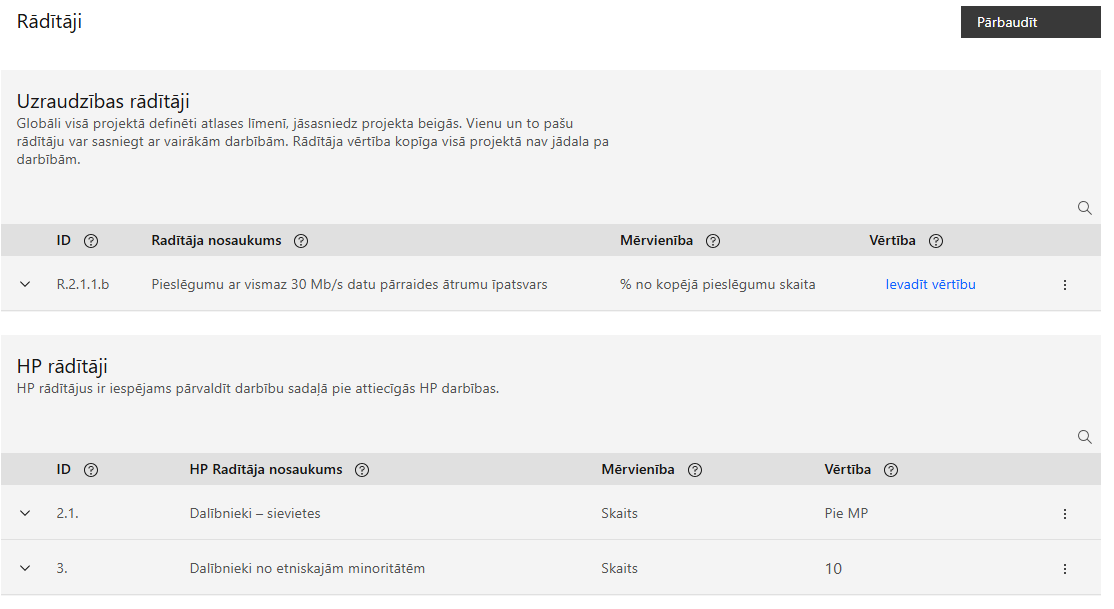Expand row 3. Dalībnieki no etniskajām minoritātēm
The height and width of the screenshot is (609, 1114).
tap(25, 568)
